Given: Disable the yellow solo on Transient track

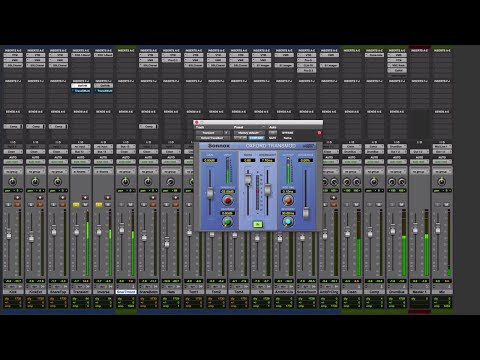Looking at the screenshot, I should tap(76, 204).
